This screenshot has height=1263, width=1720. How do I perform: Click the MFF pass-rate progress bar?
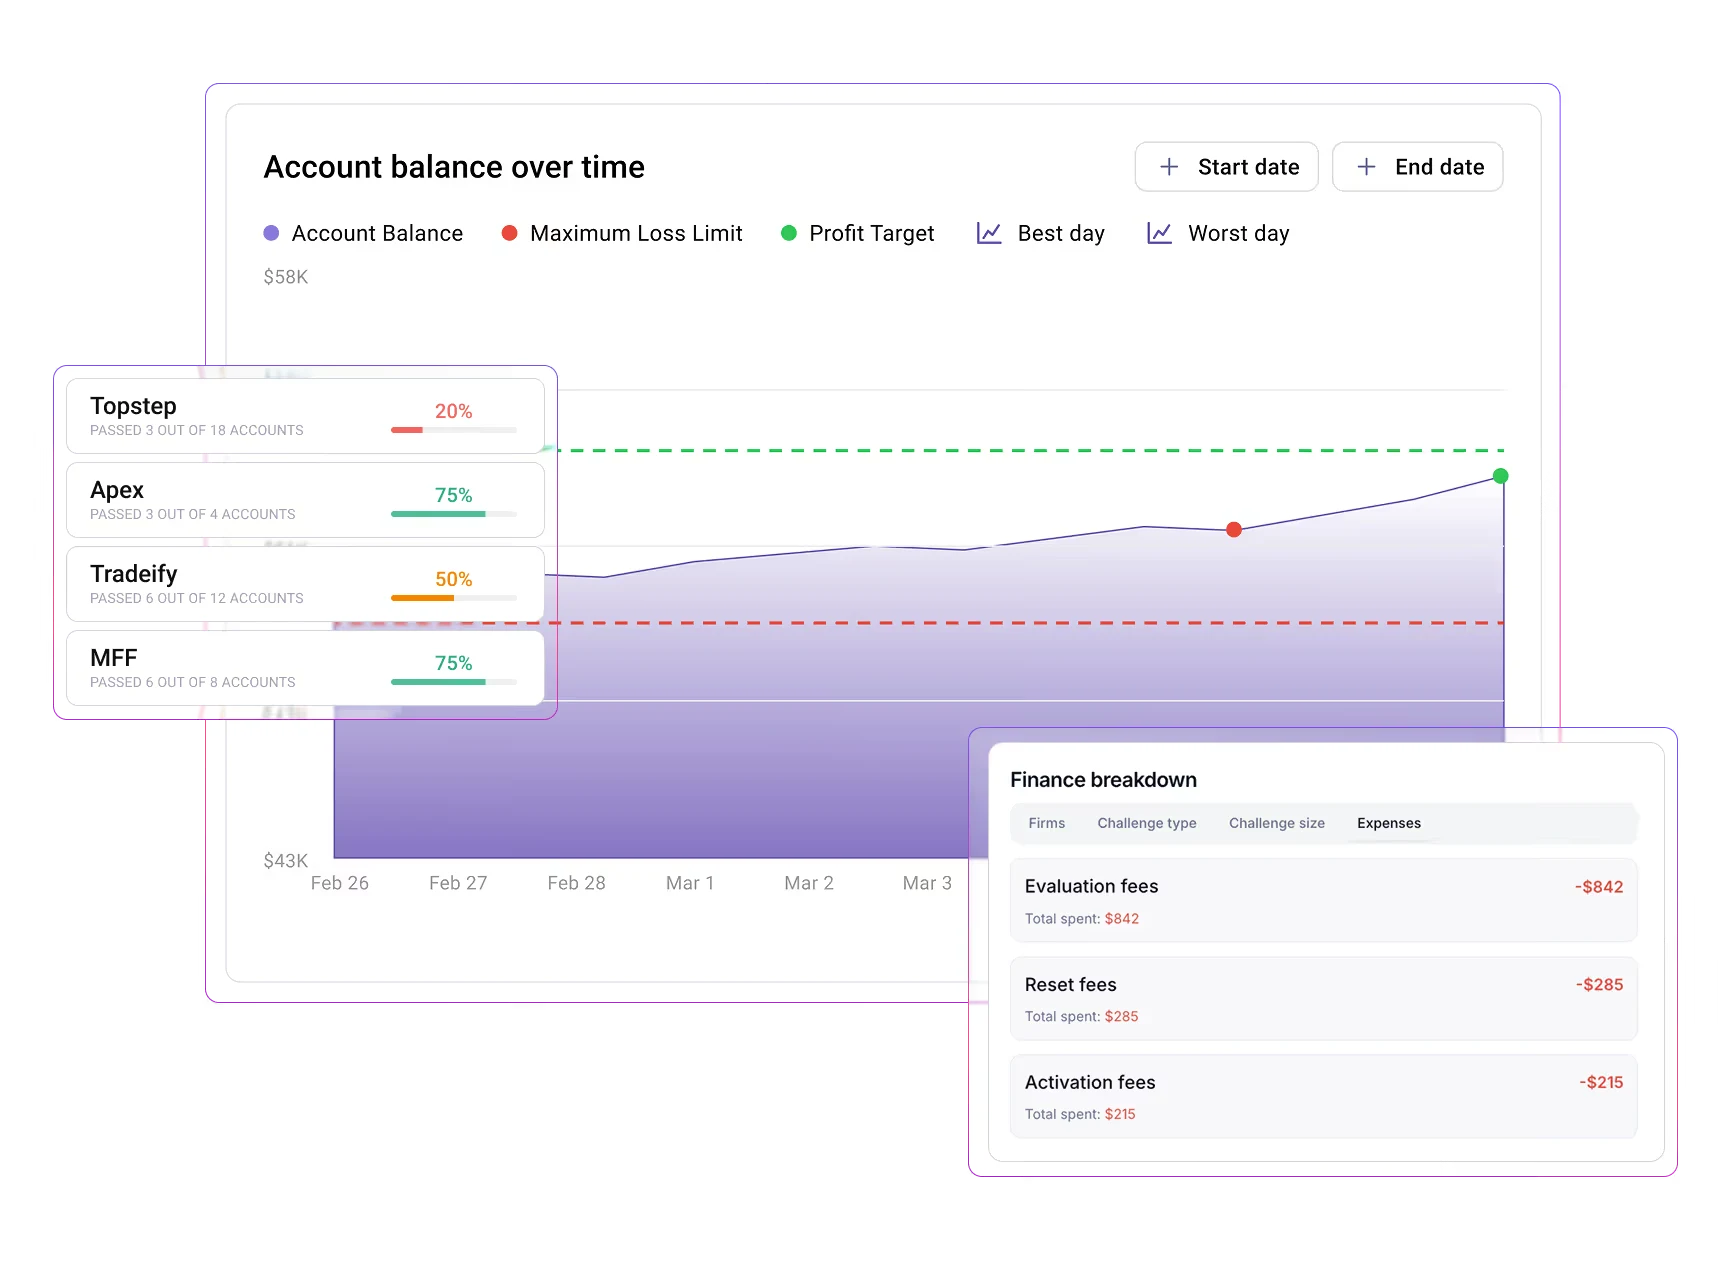point(454,682)
